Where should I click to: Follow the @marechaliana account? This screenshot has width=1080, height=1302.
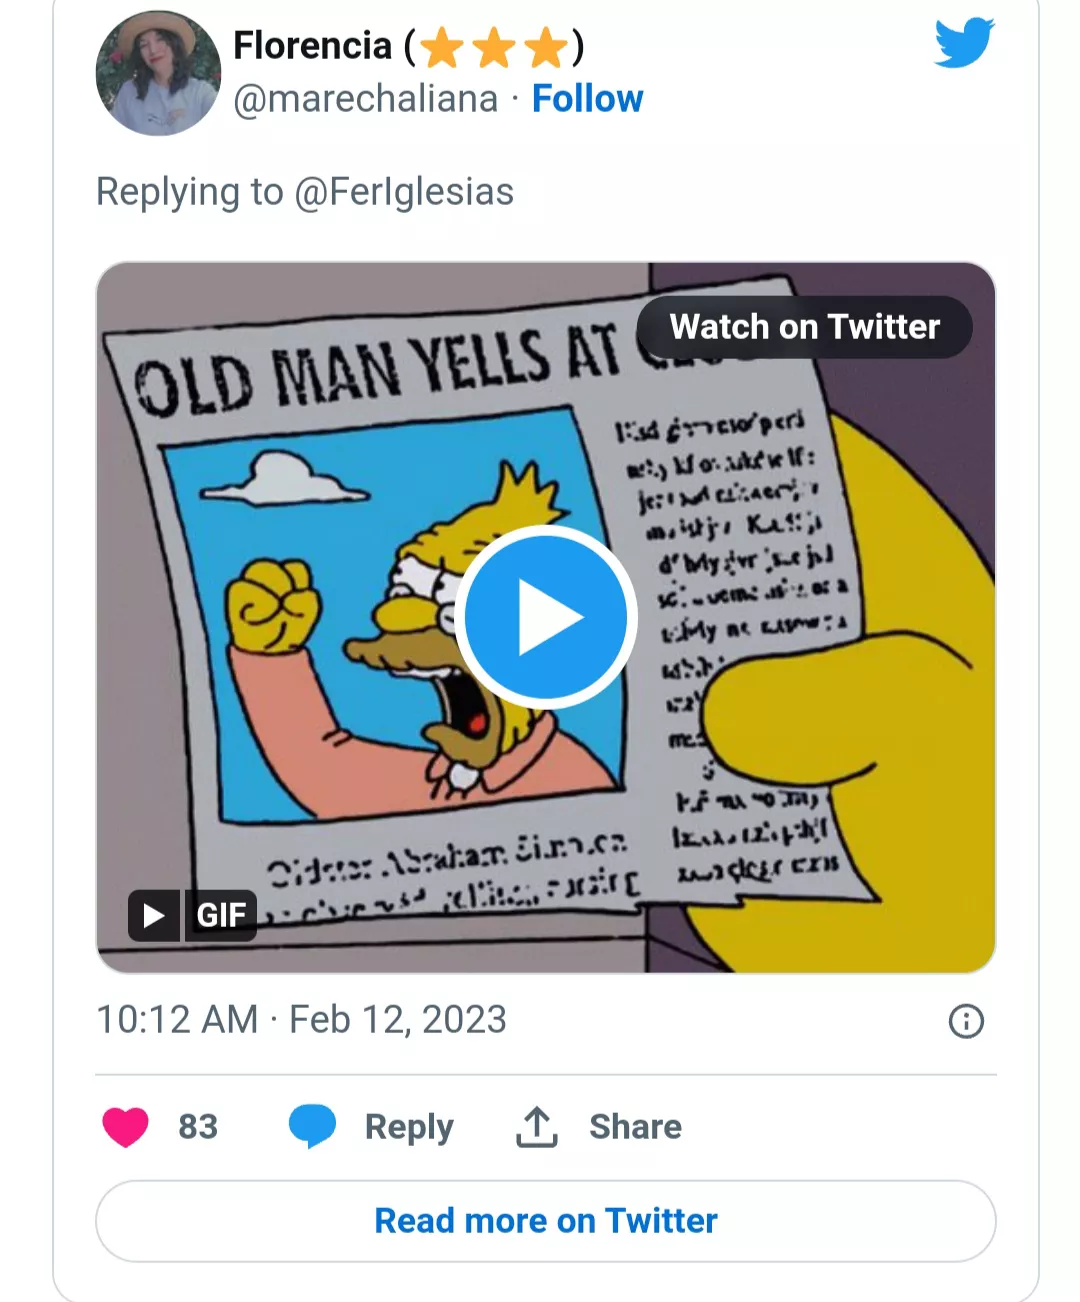click(587, 99)
